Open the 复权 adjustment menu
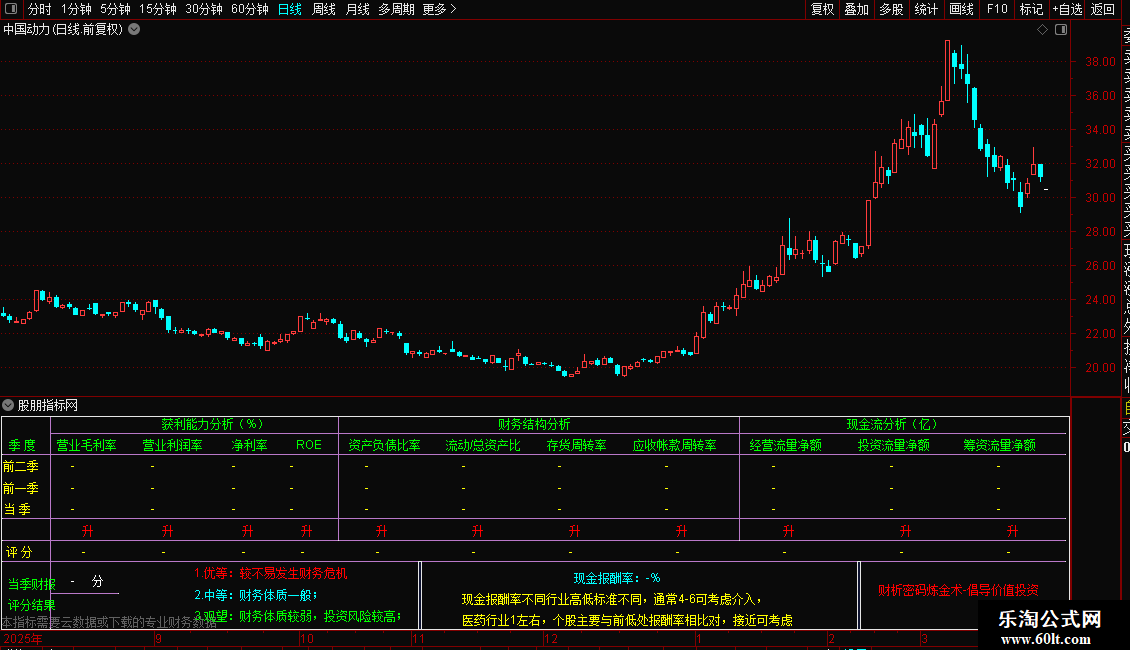Viewport: 1130px width, 650px height. pyautogui.click(x=822, y=9)
